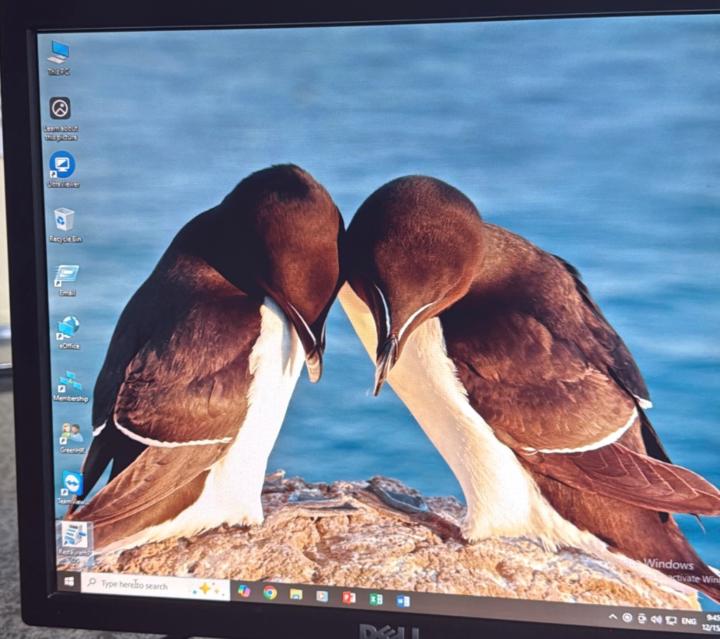The height and width of the screenshot is (639, 720).
Task: Select the highlighted desktop icon above Start button
Action: (x=74, y=536)
